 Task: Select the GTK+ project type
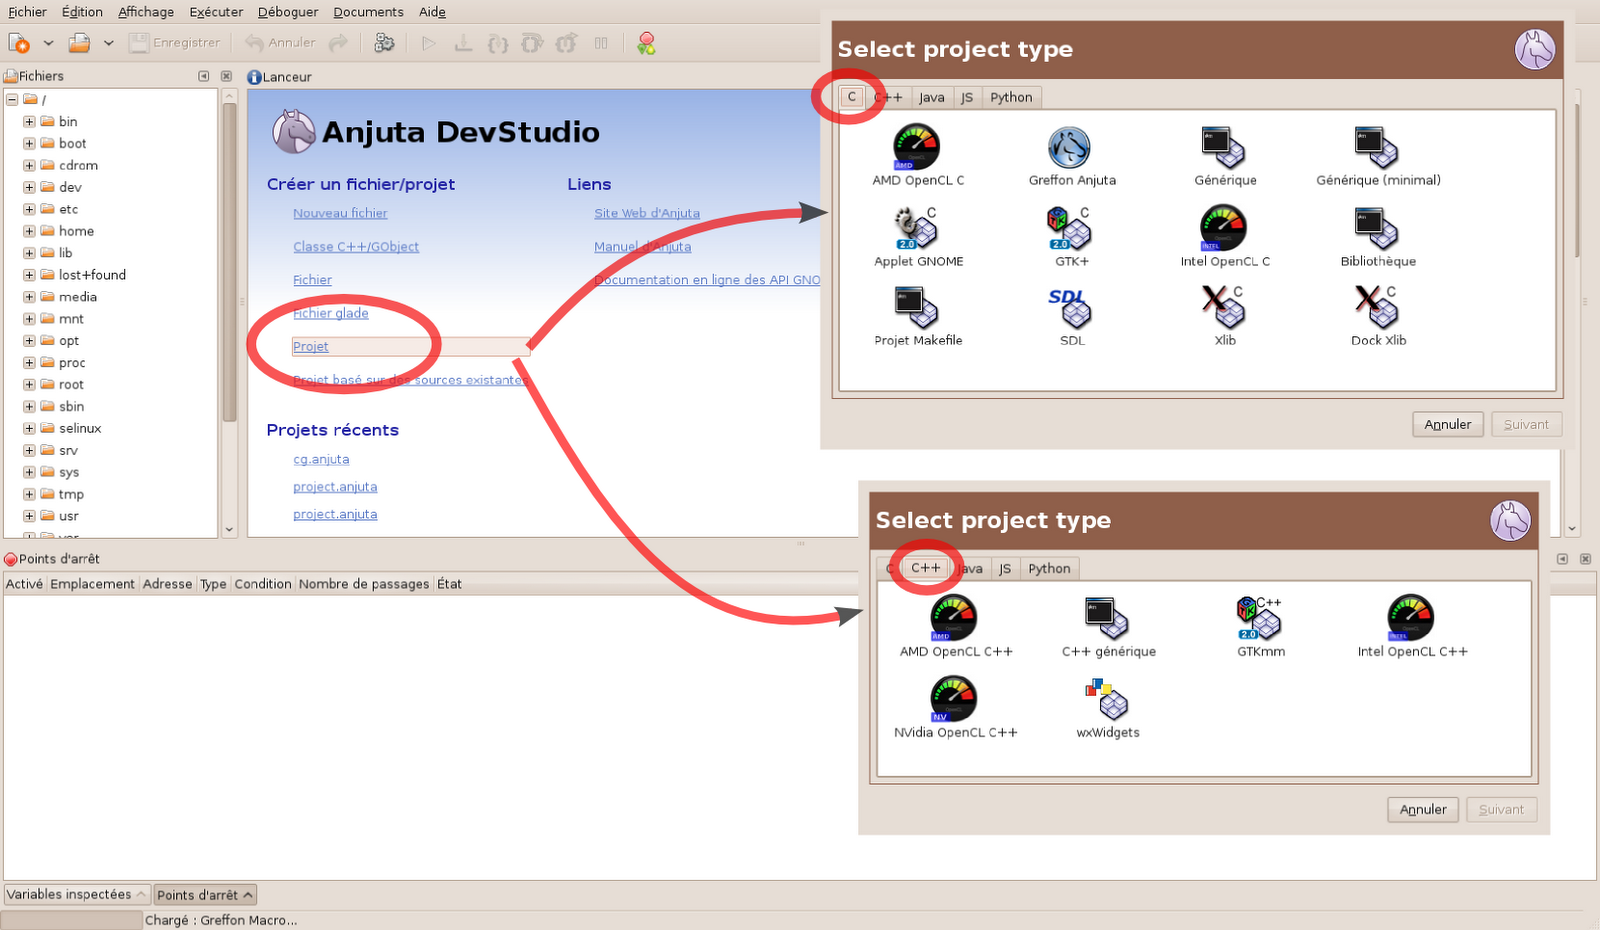click(x=1072, y=237)
